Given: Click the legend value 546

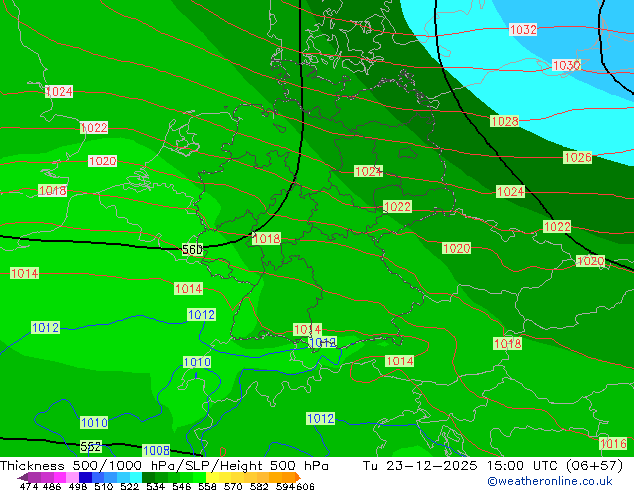Looking at the screenshot, I should coord(182,486).
